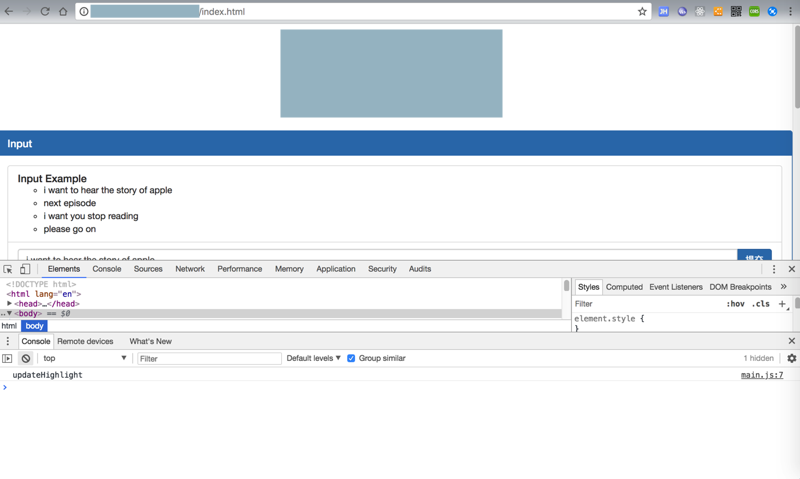The height and width of the screenshot is (479, 800).
Task: Open the What's New drawer tab
Action: (x=150, y=341)
